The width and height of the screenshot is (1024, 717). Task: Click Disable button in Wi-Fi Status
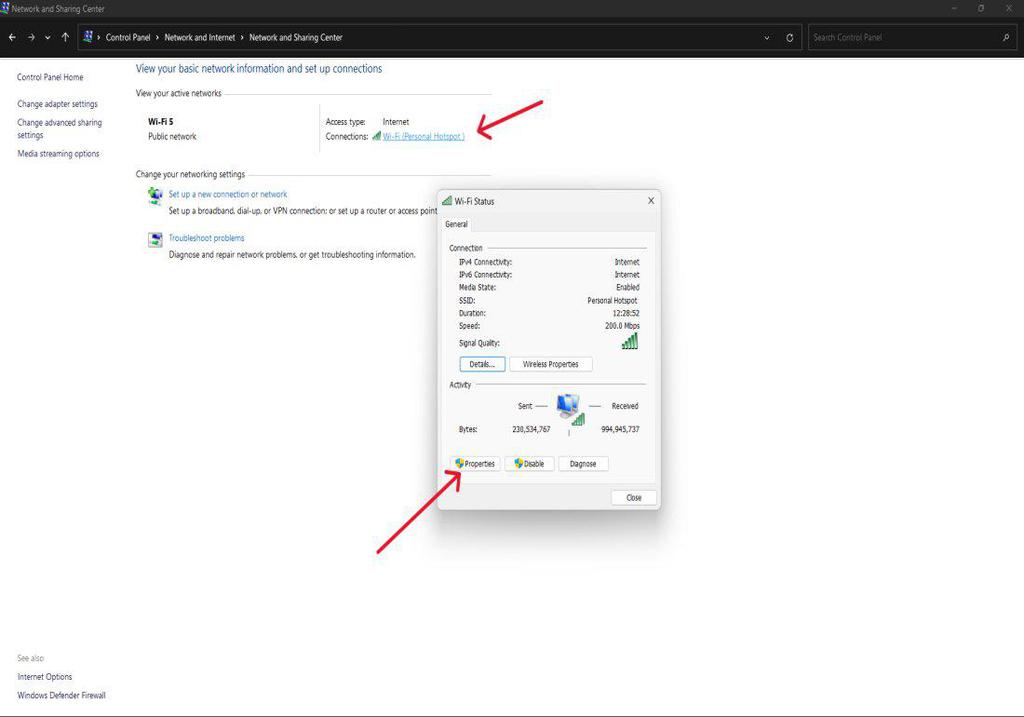tap(530, 464)
